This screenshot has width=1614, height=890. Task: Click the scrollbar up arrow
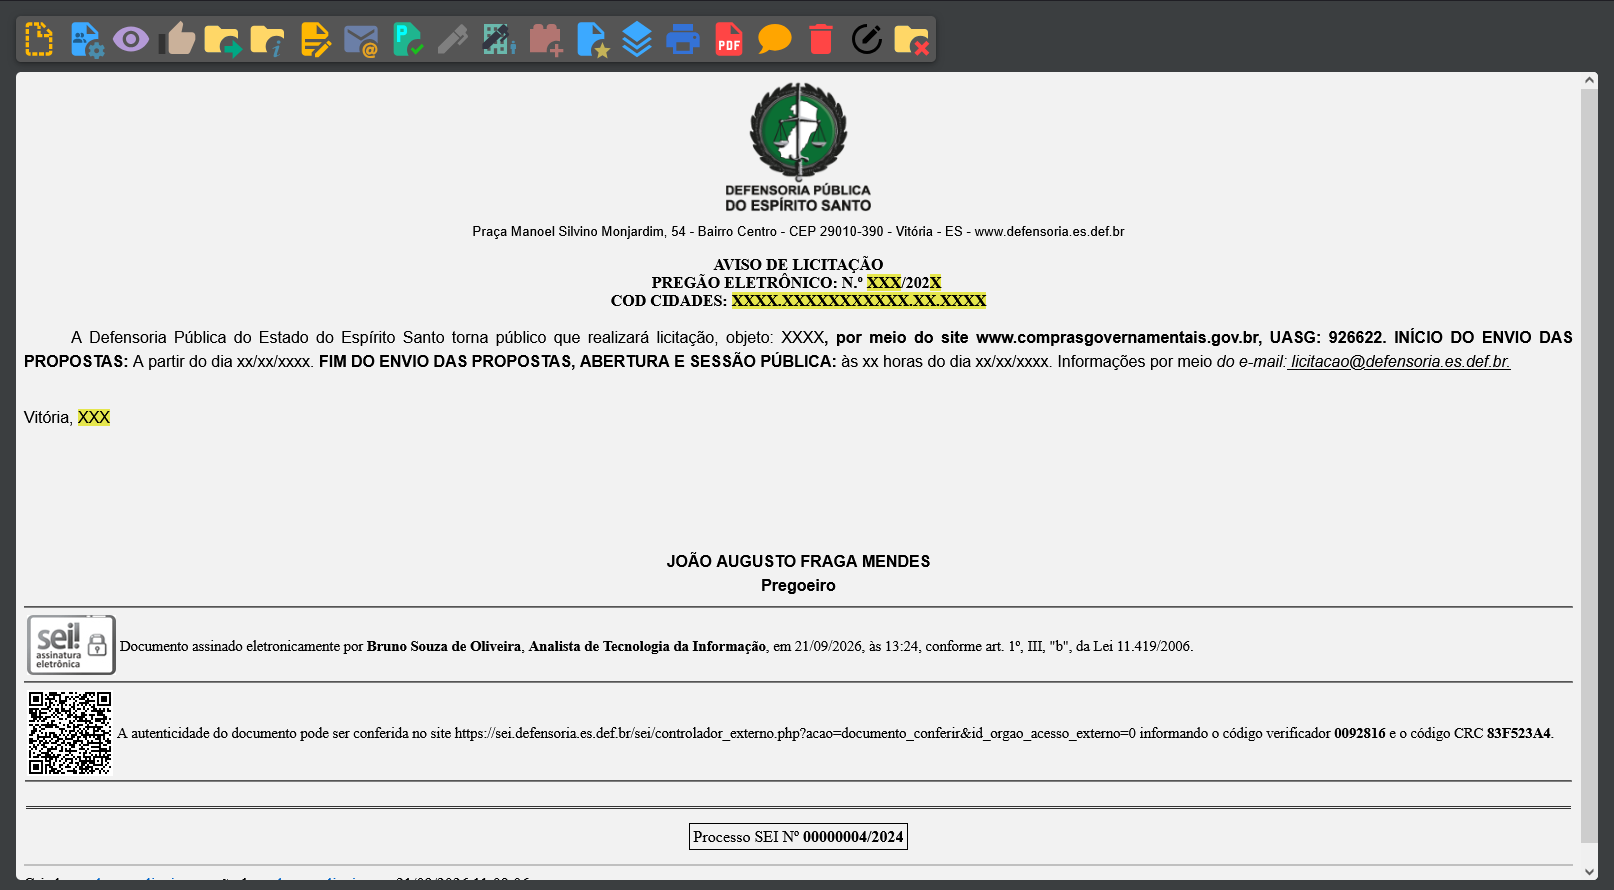1590,80
